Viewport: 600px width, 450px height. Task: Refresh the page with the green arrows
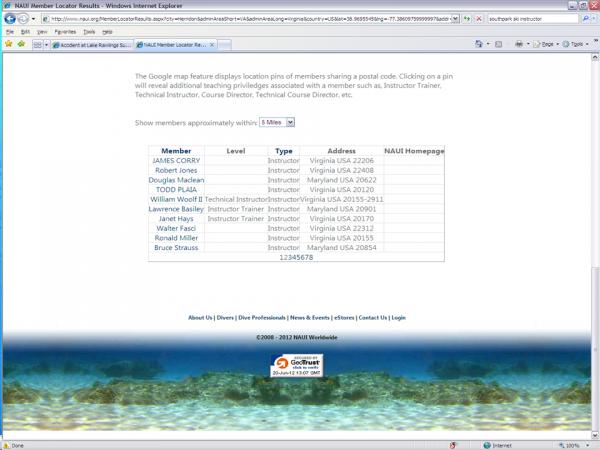(x=466, y=19)
